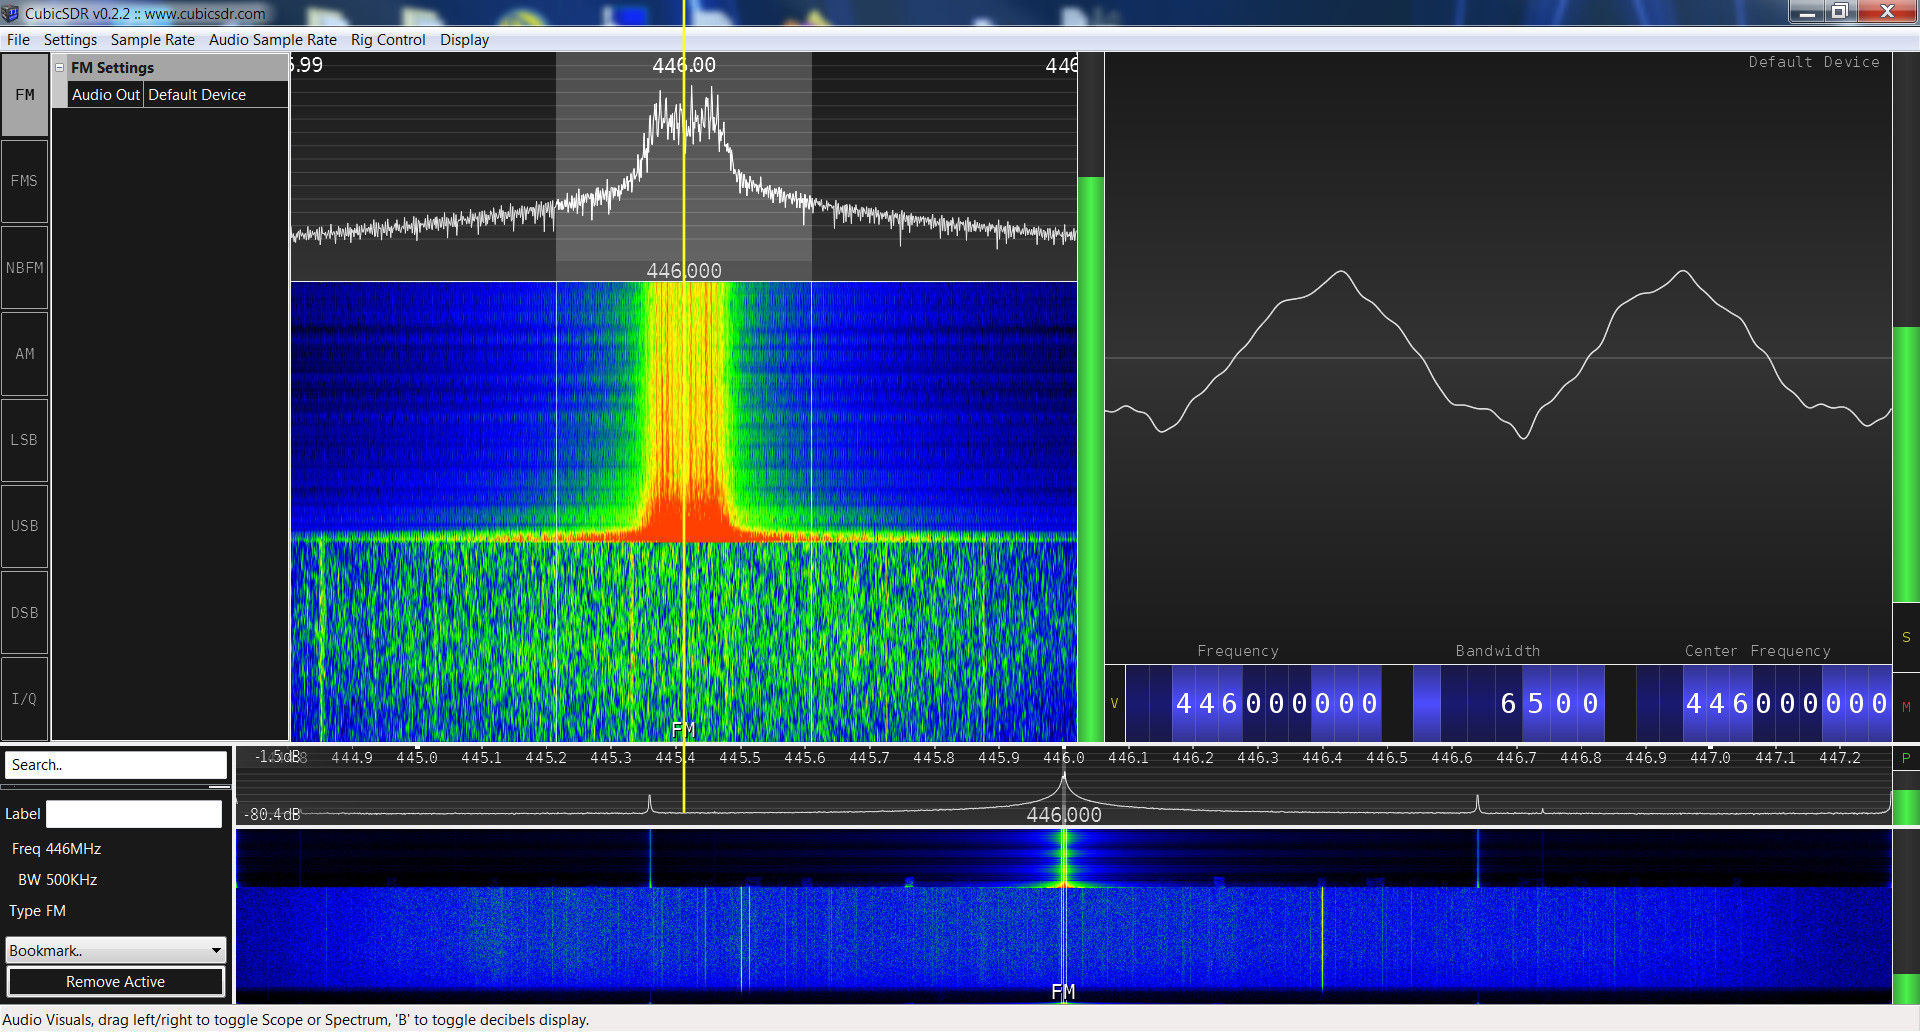Click the Remove Active button
The height and width of the screenshot is (1032, 1920).
[x=116, y=982]
